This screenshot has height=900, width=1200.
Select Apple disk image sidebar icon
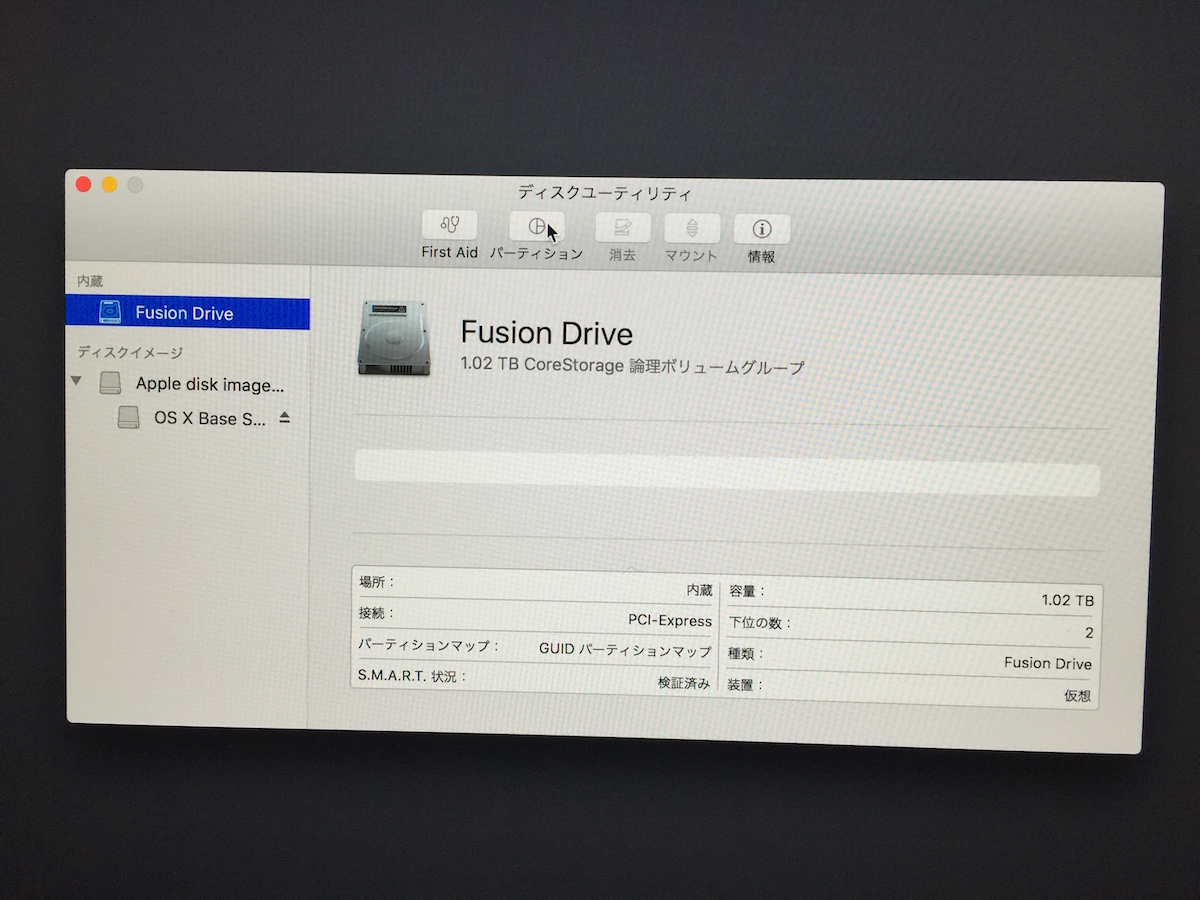110,383
